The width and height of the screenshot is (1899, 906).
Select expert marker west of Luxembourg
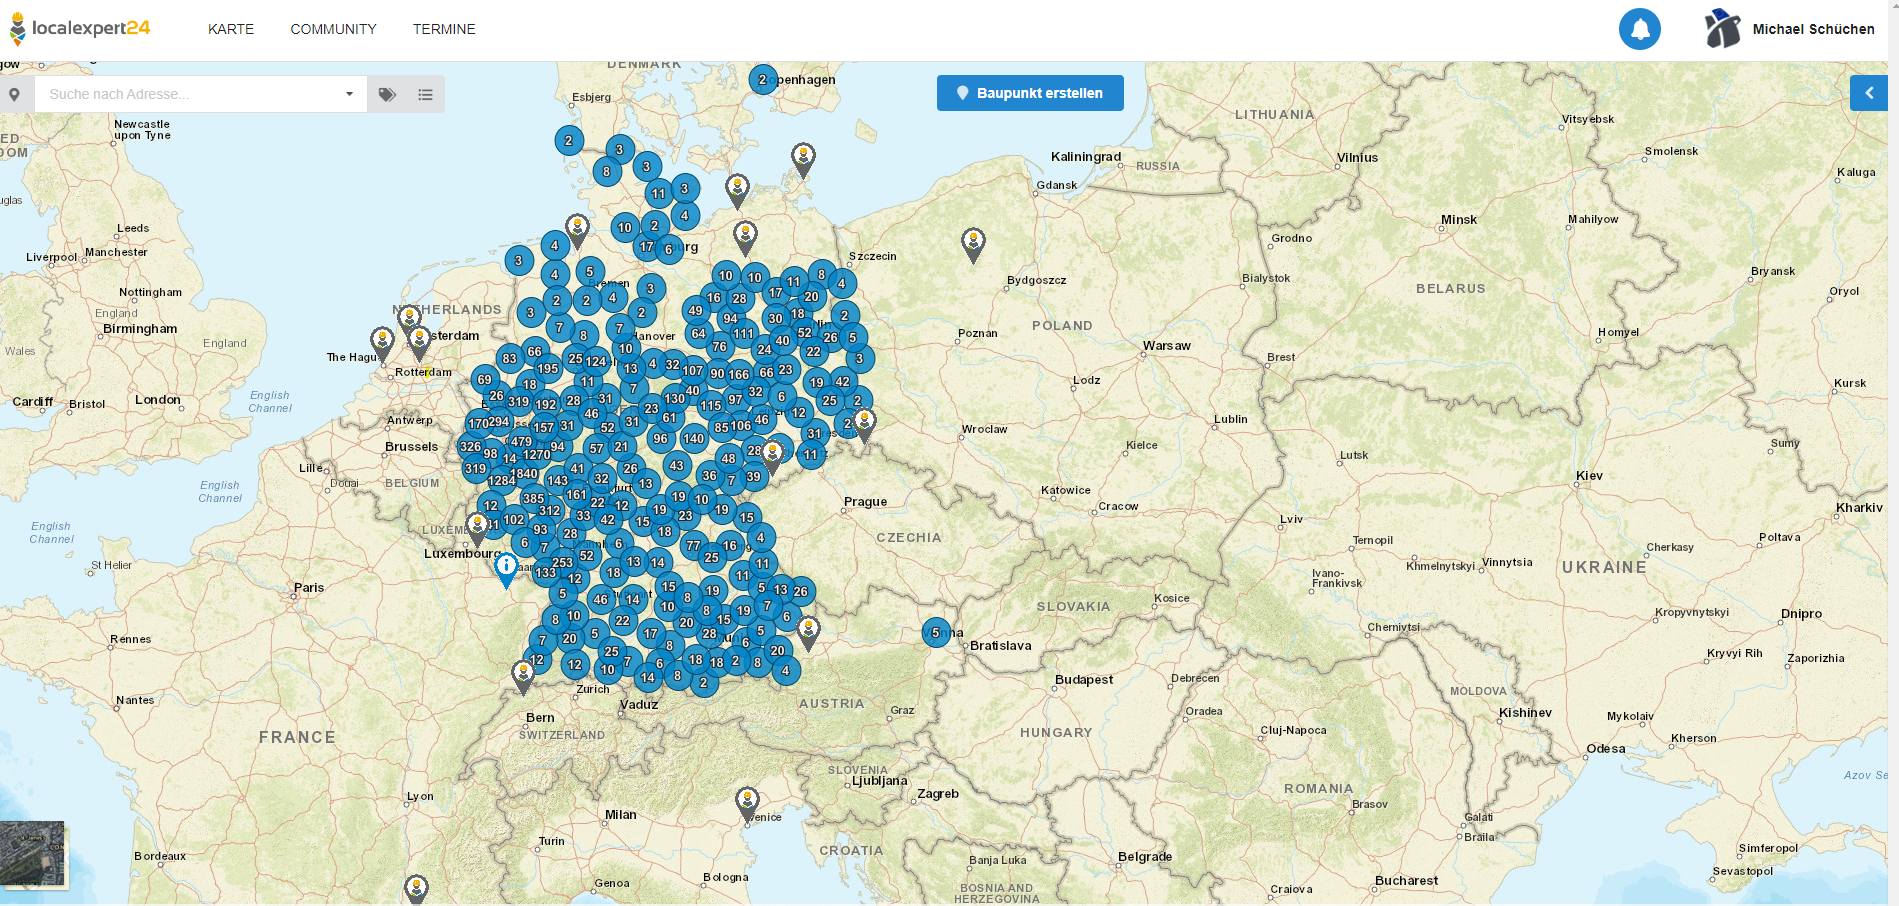pos(478,527)
